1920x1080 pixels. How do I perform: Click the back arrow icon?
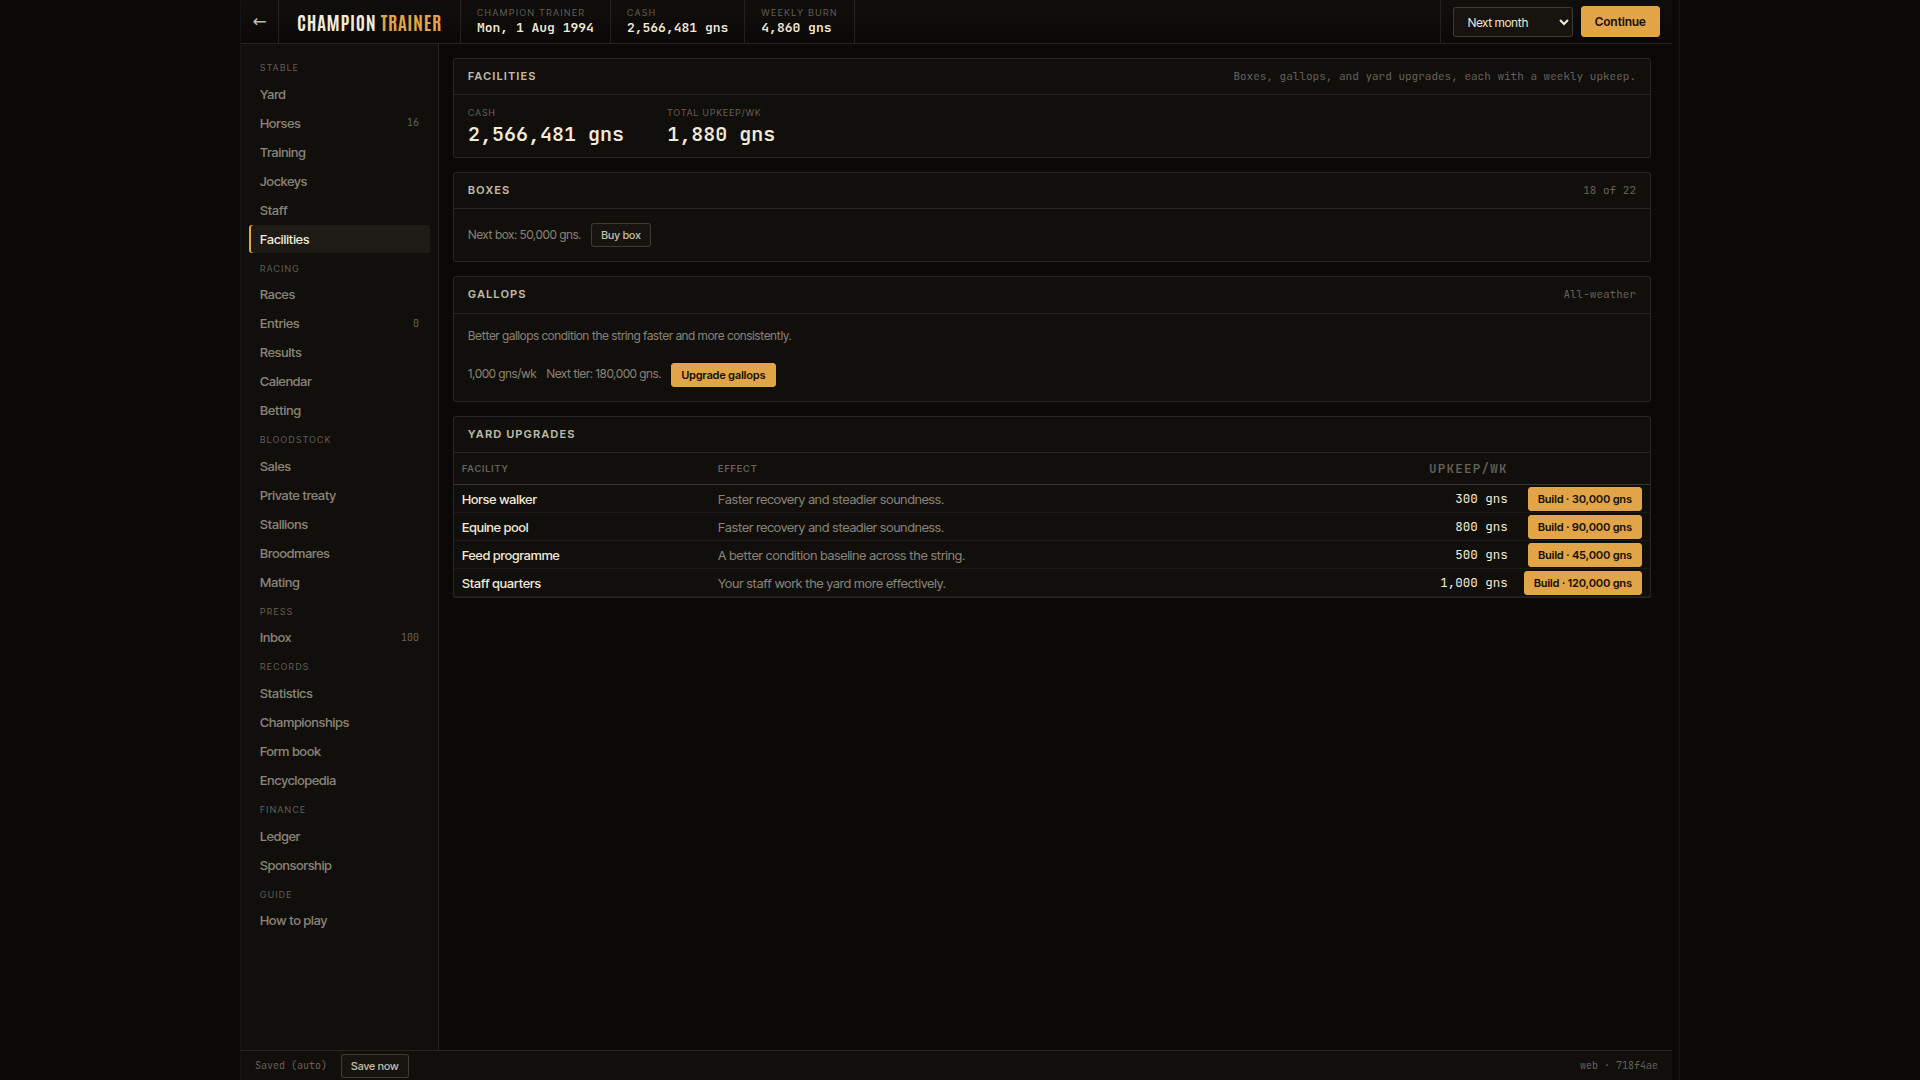click(x=259, y=22)
